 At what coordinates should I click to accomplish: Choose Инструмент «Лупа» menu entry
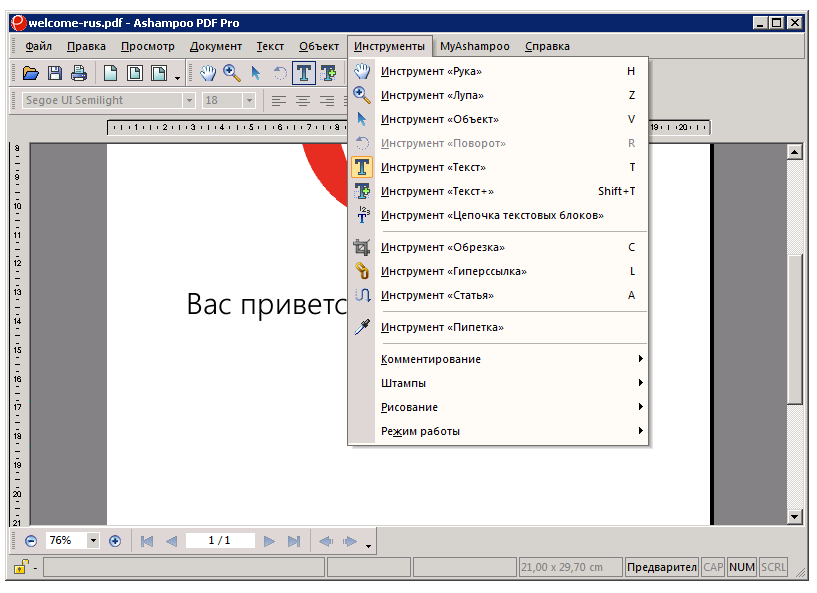[498, 95]
